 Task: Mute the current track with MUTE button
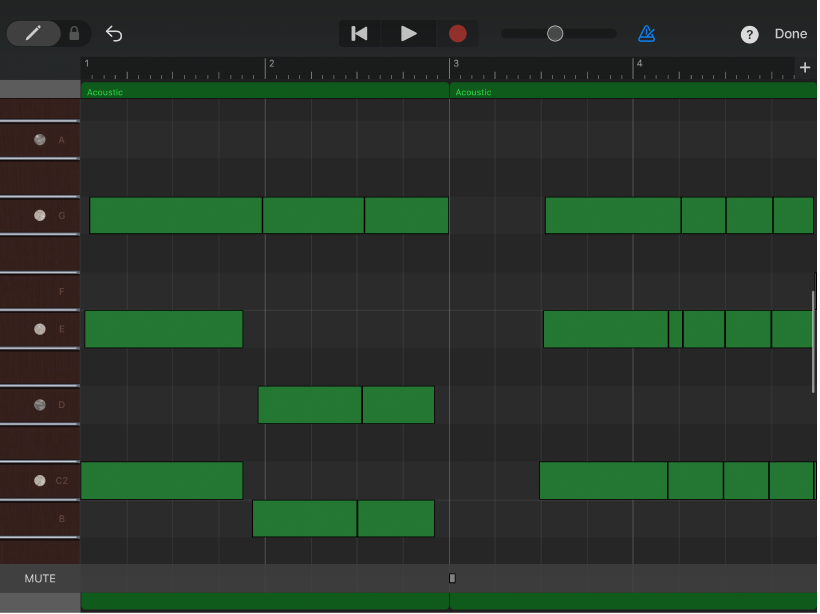[39, 578]
